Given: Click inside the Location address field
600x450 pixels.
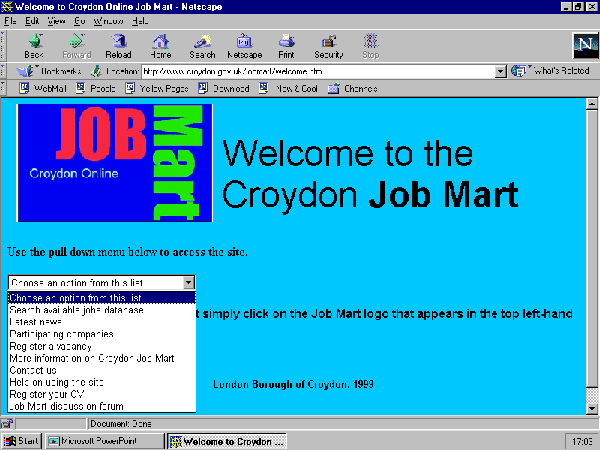Looking at the screenshot, I should coord(320,72).
